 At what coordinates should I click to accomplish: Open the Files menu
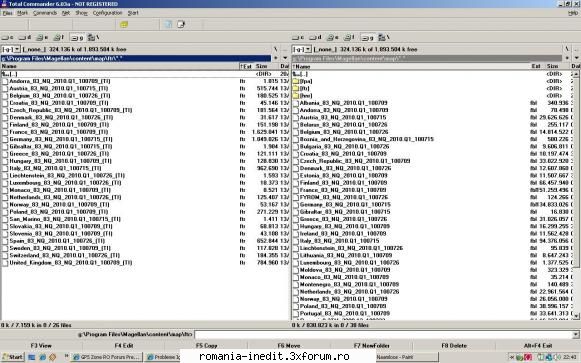[x=7, y=13]
